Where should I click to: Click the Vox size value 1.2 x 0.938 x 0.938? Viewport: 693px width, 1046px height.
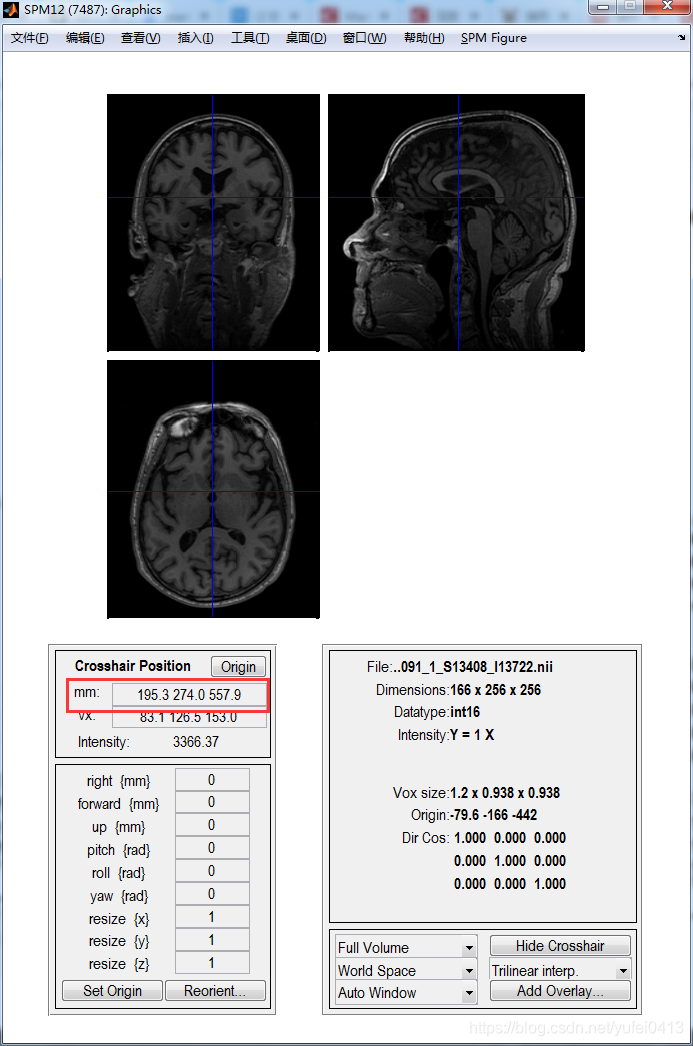tap(505, 793)
